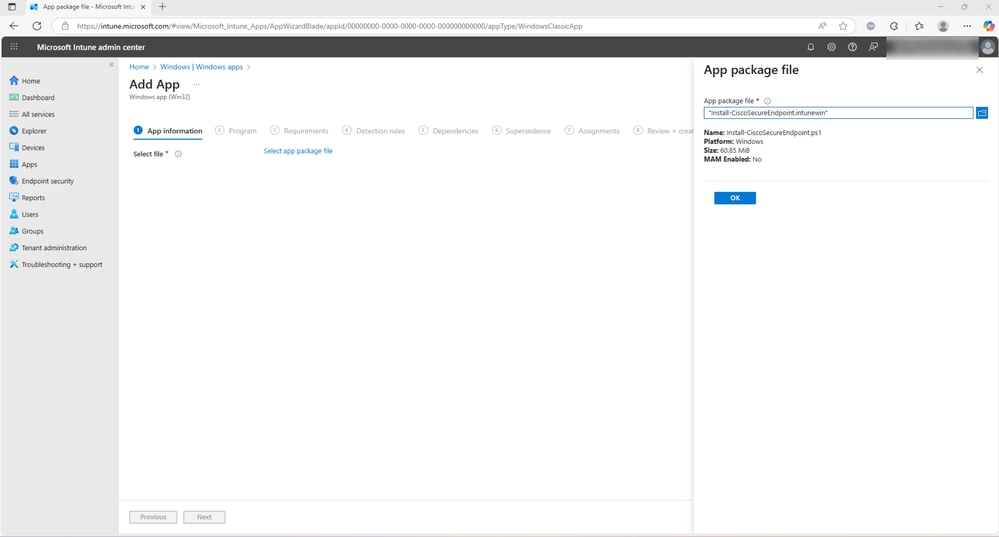The image size is (999, 537).
Task: Collapse the left navigation sidebar
Action: tap(111, 64)
